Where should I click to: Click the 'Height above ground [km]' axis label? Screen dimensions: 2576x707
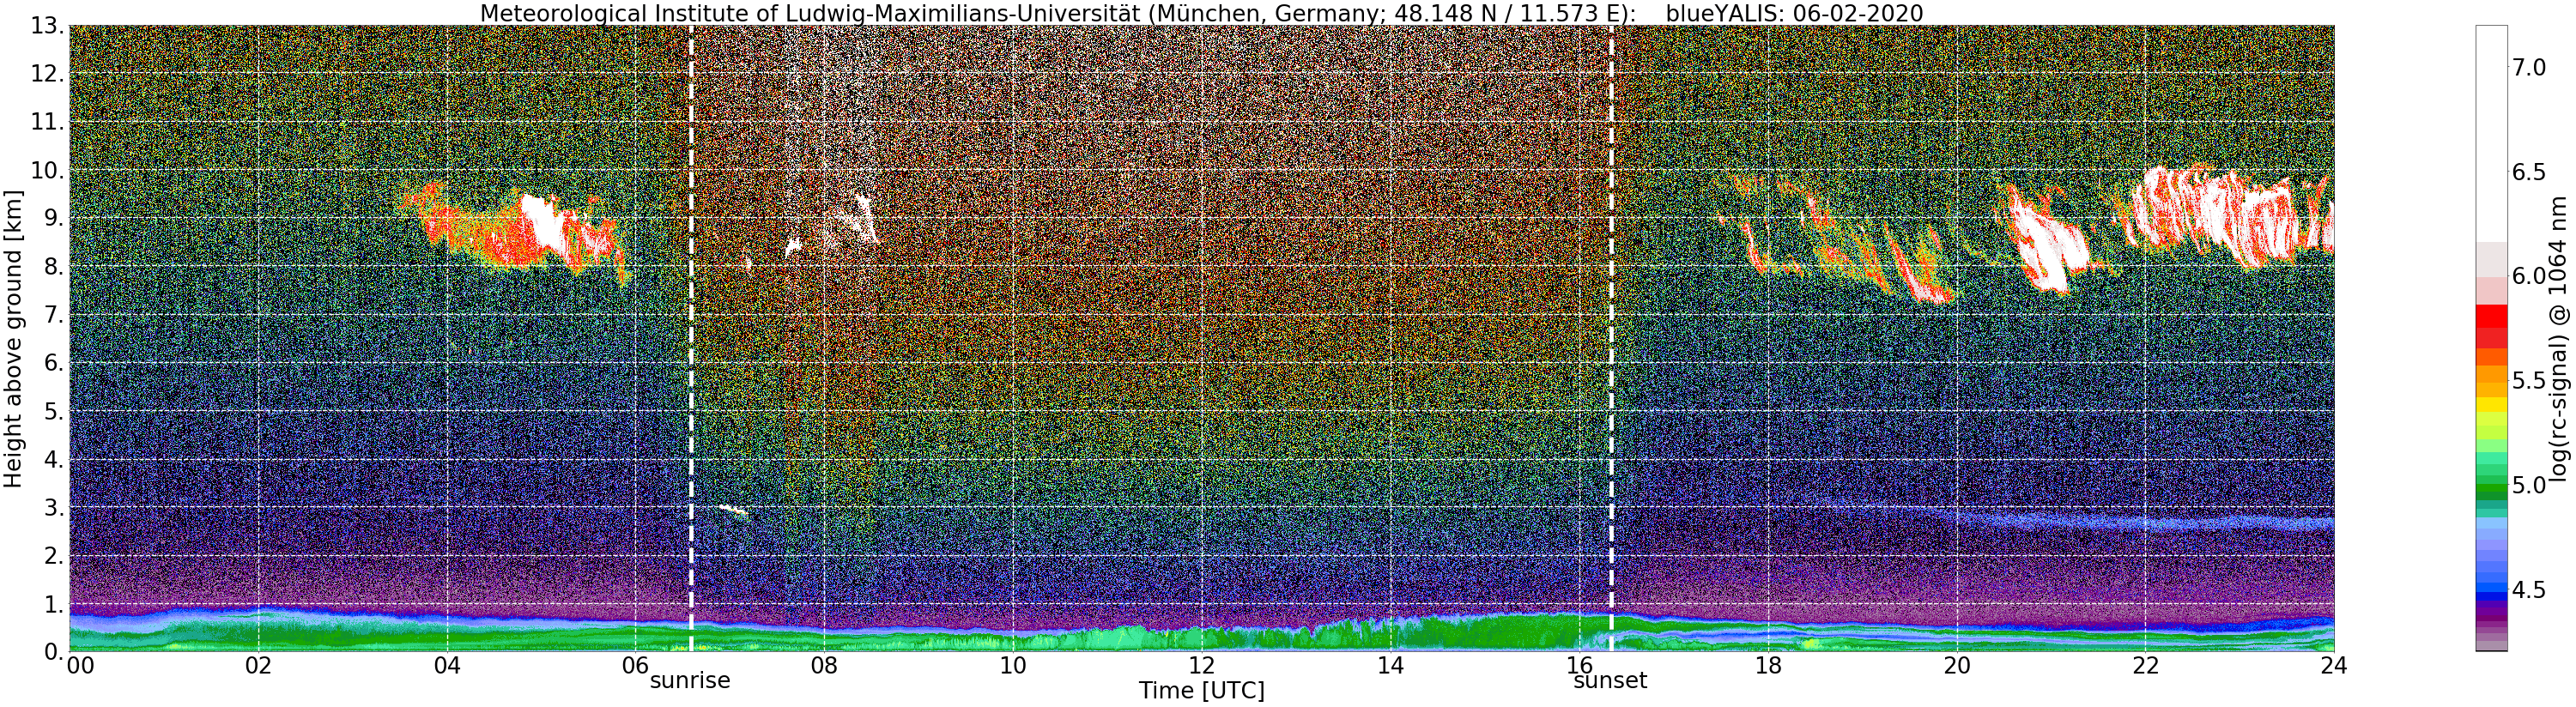click(x=13, y=338)
